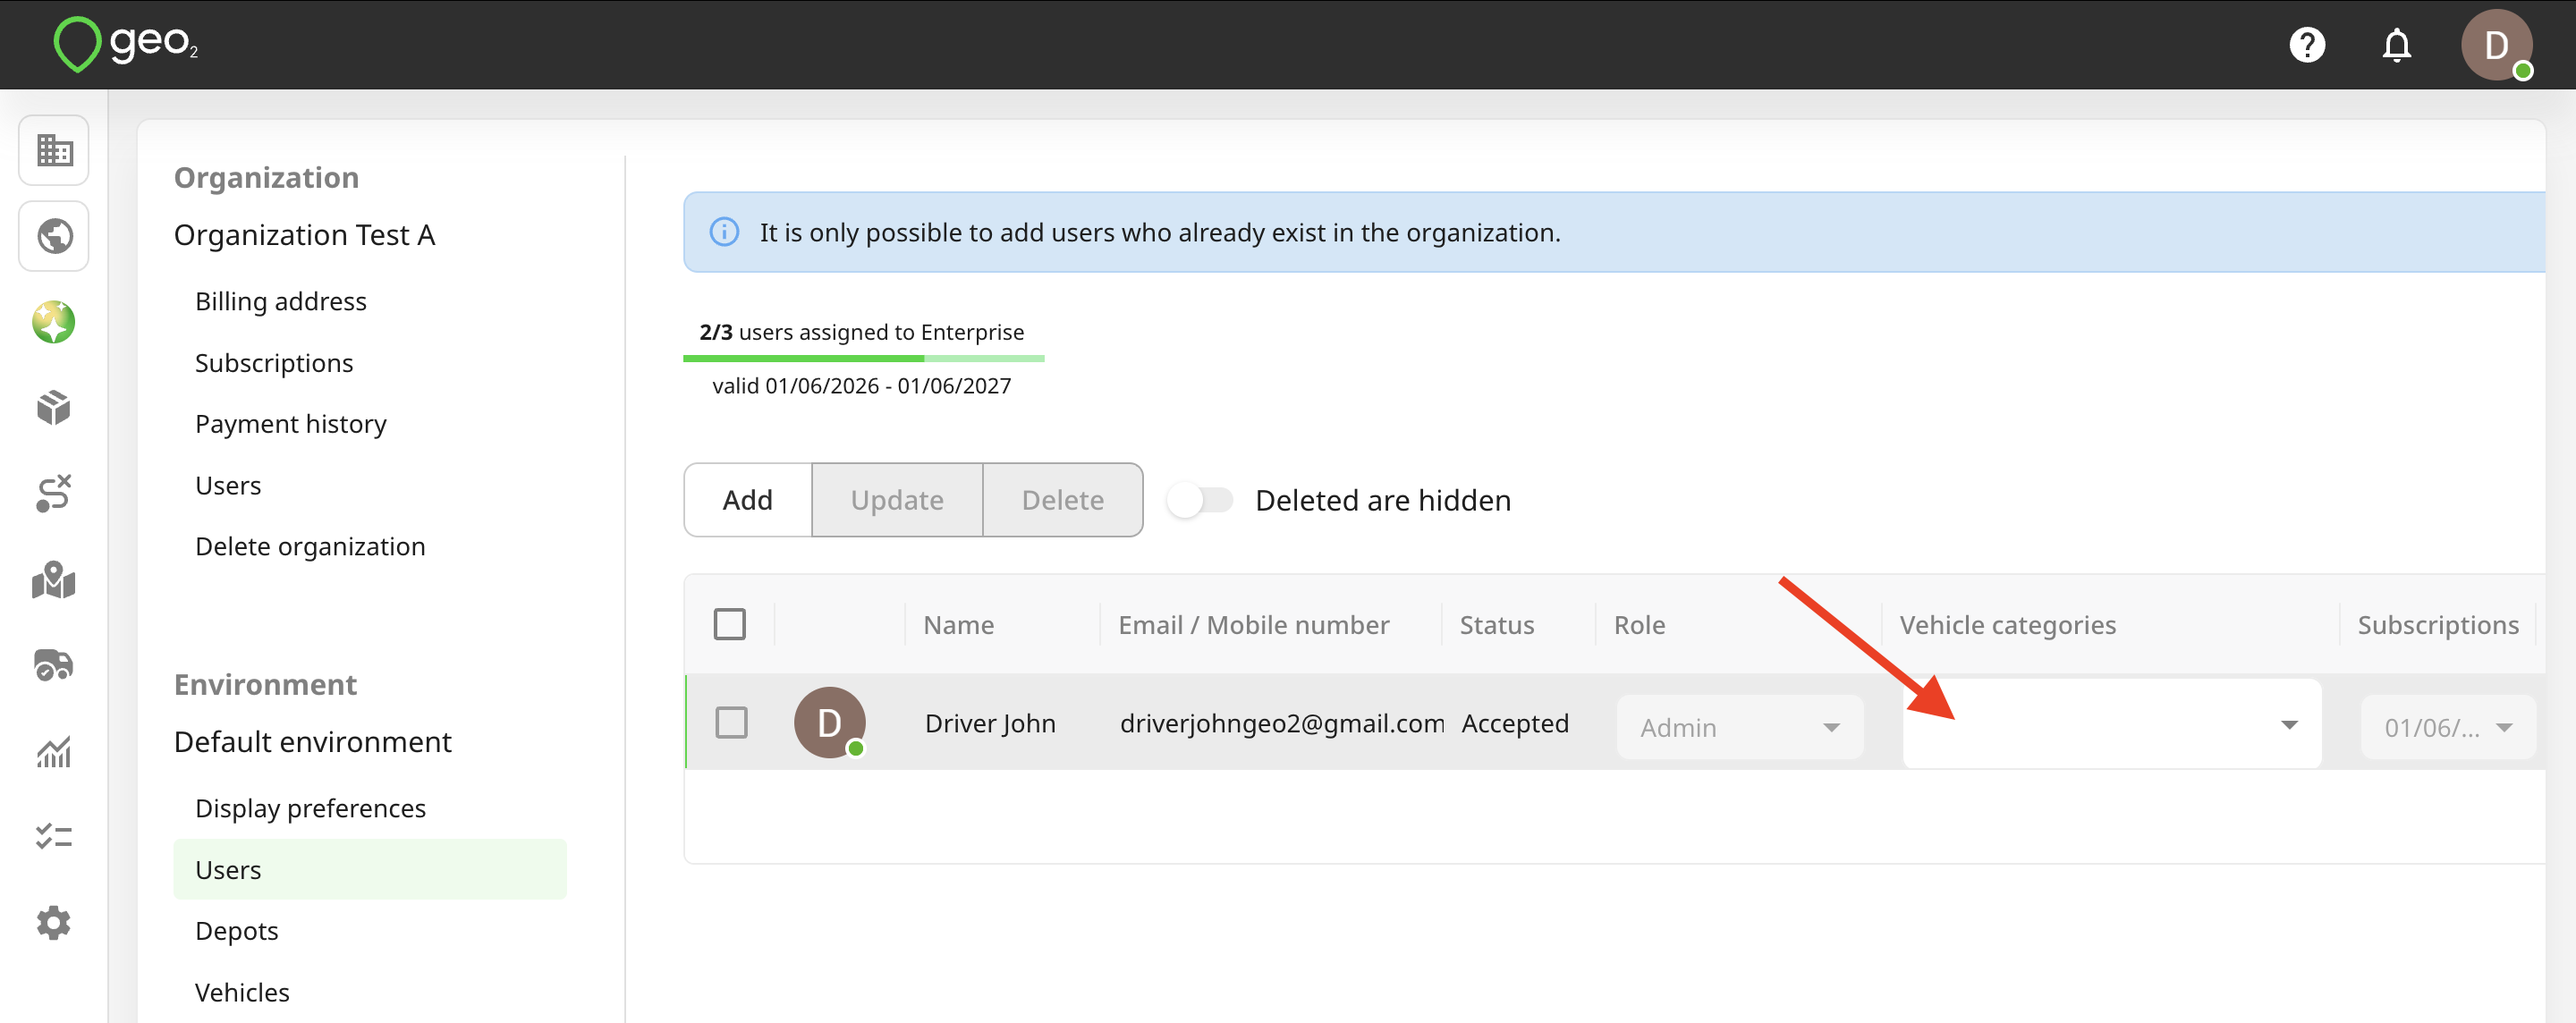Click the Add button
This screenshot has width=2576, height=1023.
[x=748, y=500]
